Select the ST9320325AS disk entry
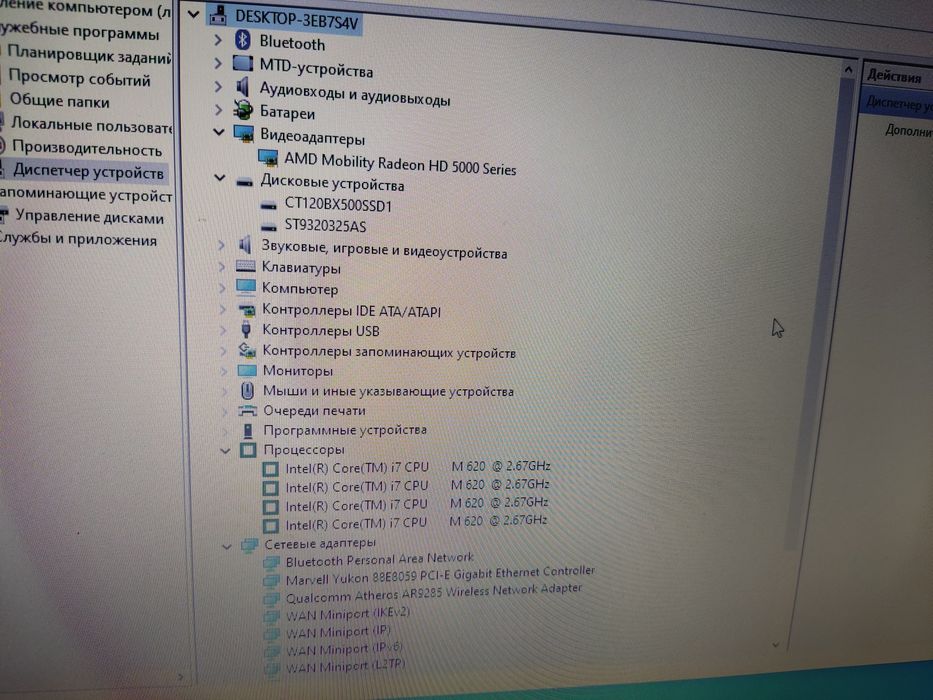The width and height of the screenshot is (933, 700). [325, 226]
